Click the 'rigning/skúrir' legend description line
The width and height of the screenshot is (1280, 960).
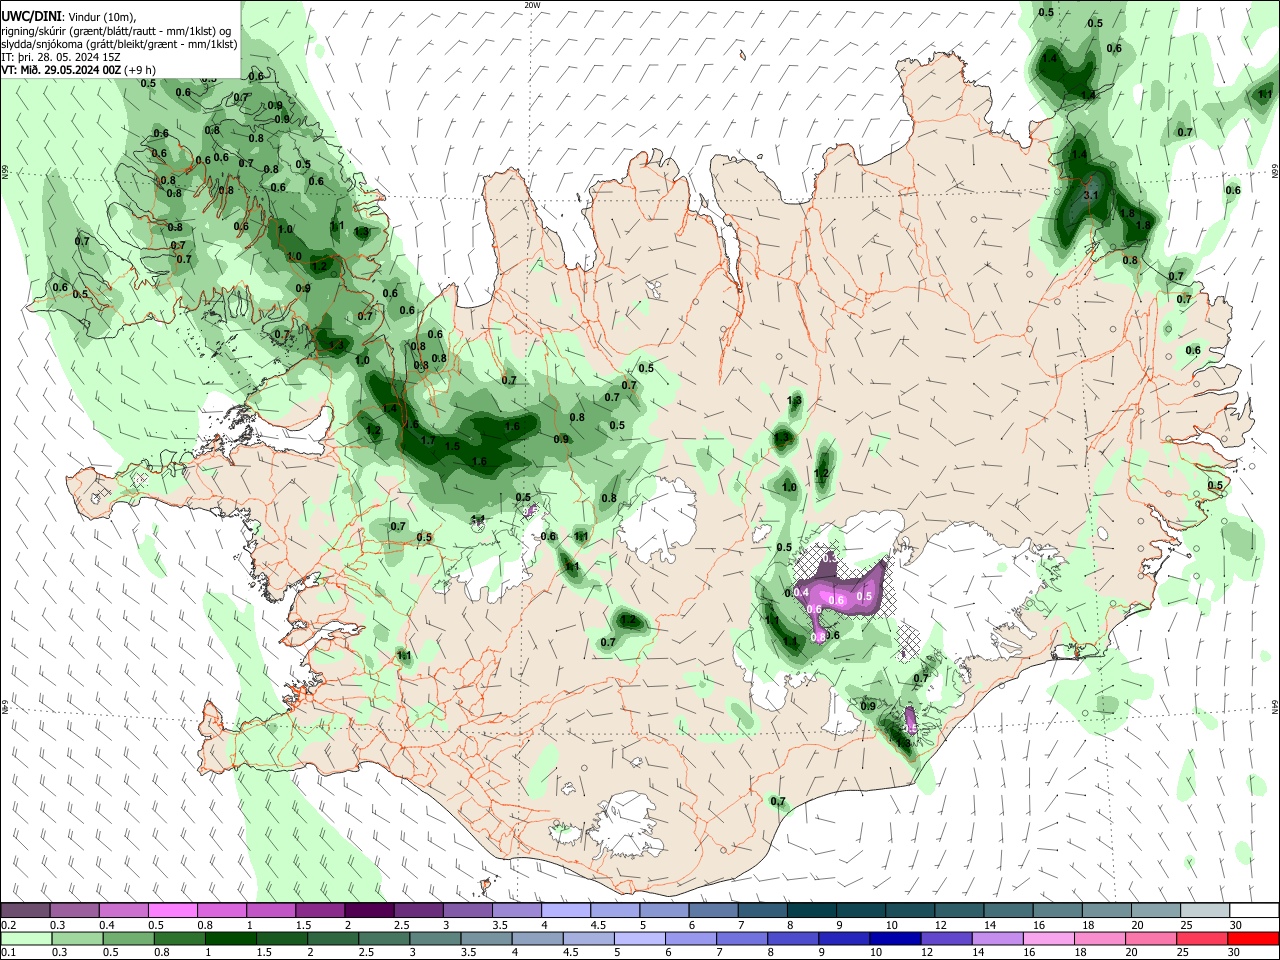coord(116,30)
